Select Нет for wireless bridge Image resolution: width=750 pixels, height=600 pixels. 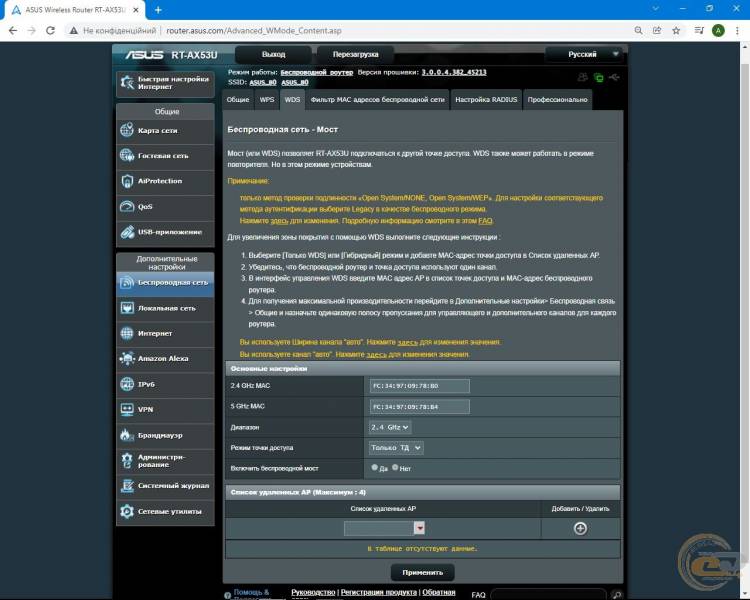point(395,467)
